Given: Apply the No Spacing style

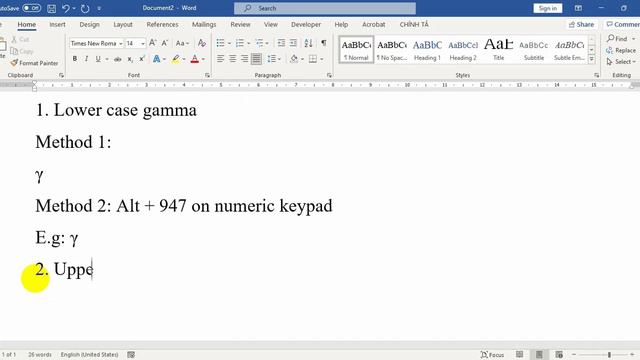Looking at the screenshot, I should tap(392, 50).
